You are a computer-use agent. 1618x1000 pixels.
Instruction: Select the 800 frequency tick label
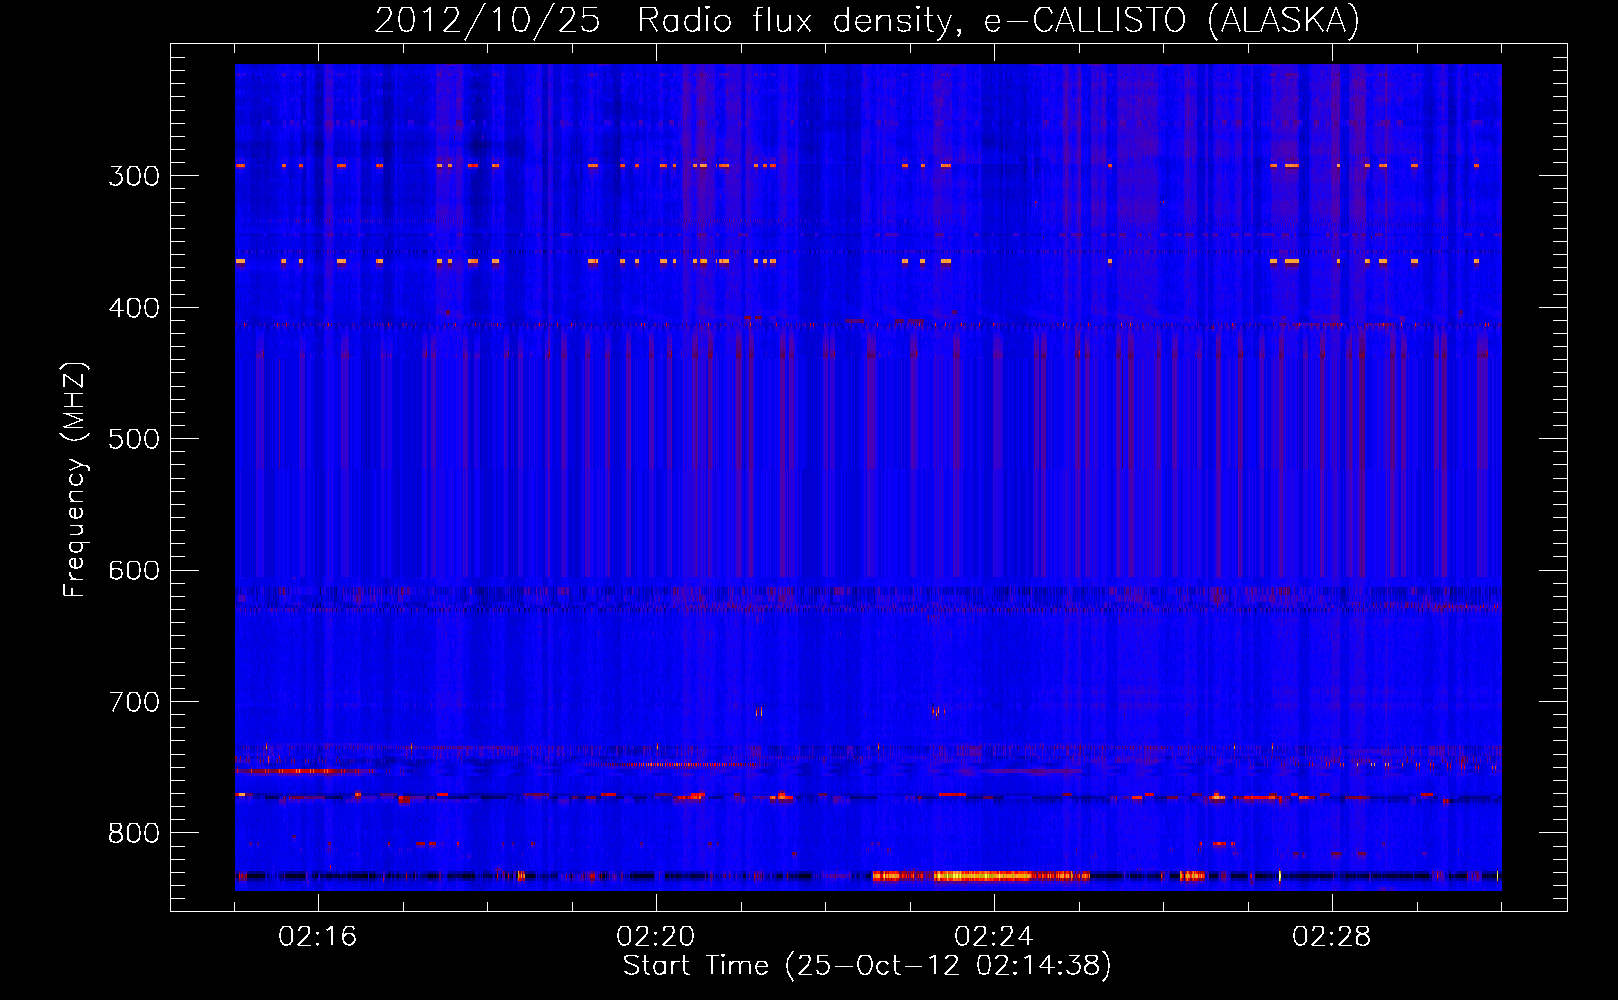click(x=134, y=834)
